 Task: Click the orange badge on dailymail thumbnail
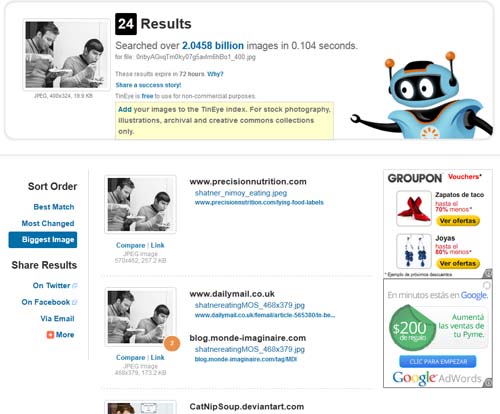click(172, 344)
